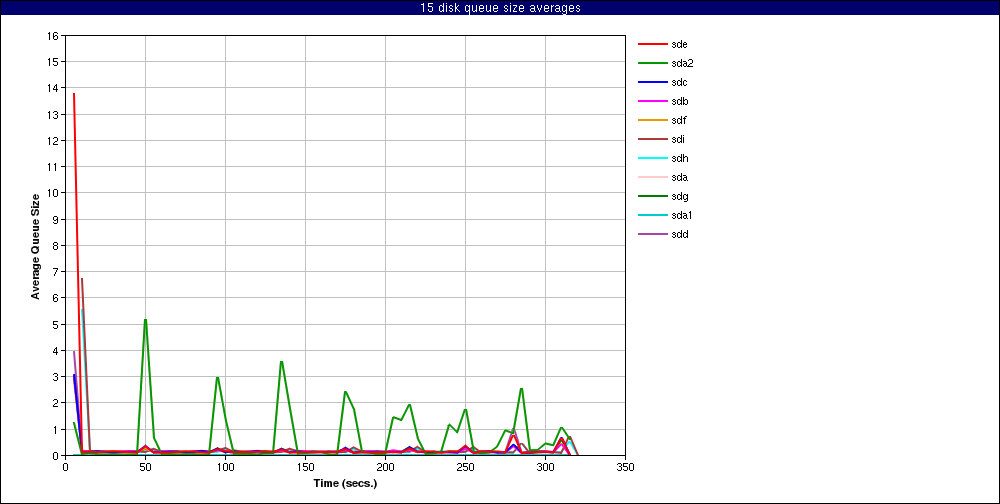Click the x-axis tick label 250

[x=465, y=467]
